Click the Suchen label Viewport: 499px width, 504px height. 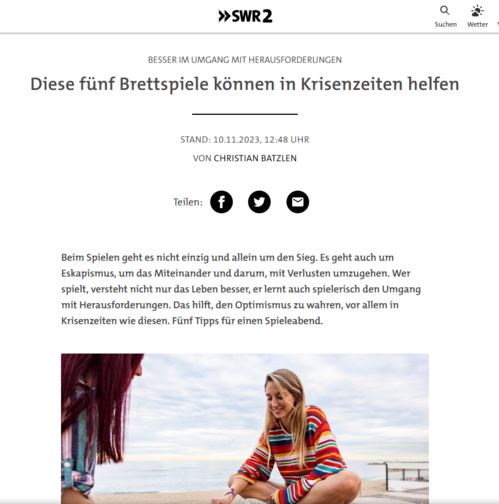tap(445, 24)
